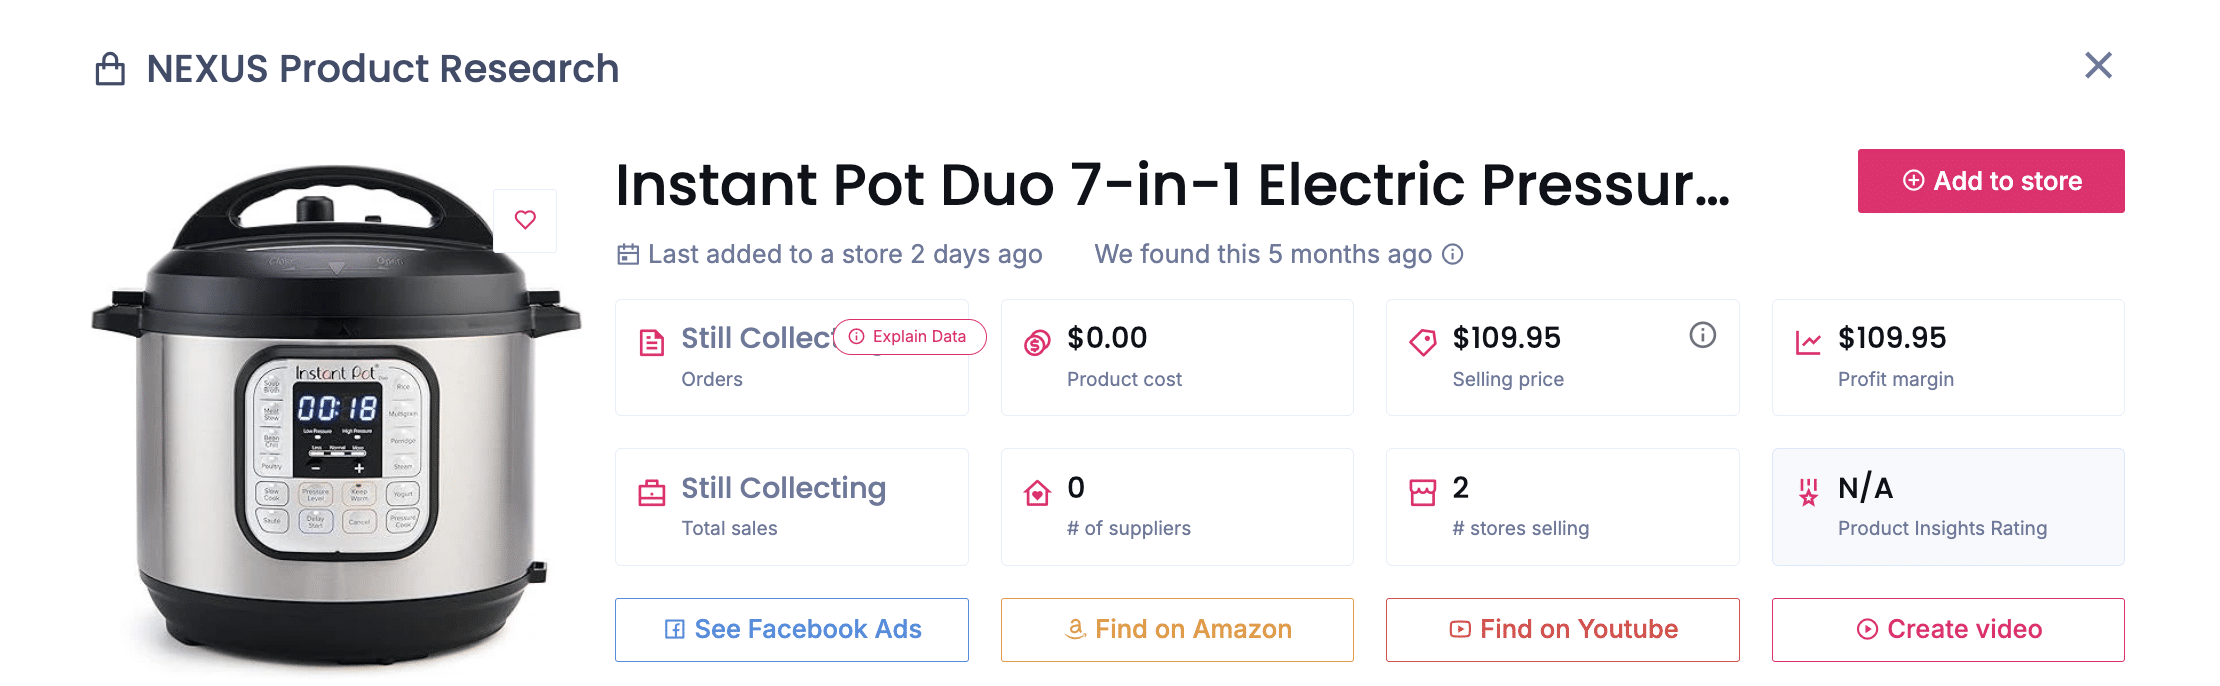Viewport: 2220px width, 686px height.
Task: Click the NEXUS Product Research bag icon
Action: click(x=112, y=68)
